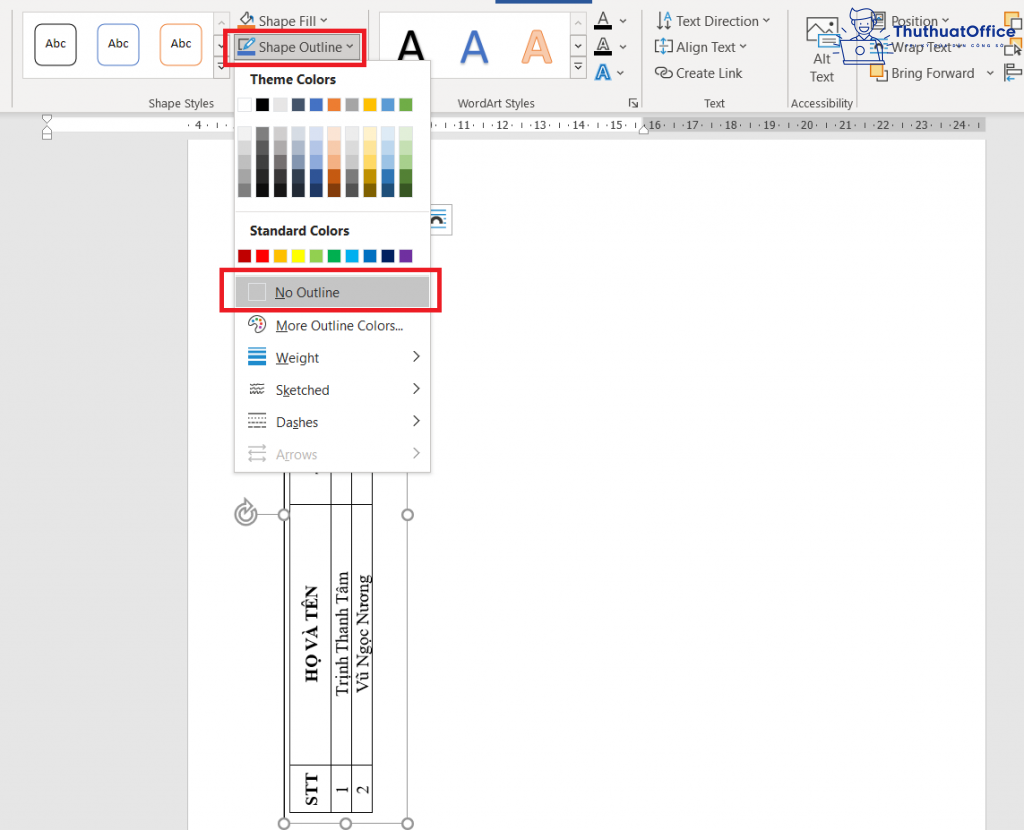Click the Text Effects glowing A icon
The height and width of the screenshot is (830, 1024).
(603, 72)
